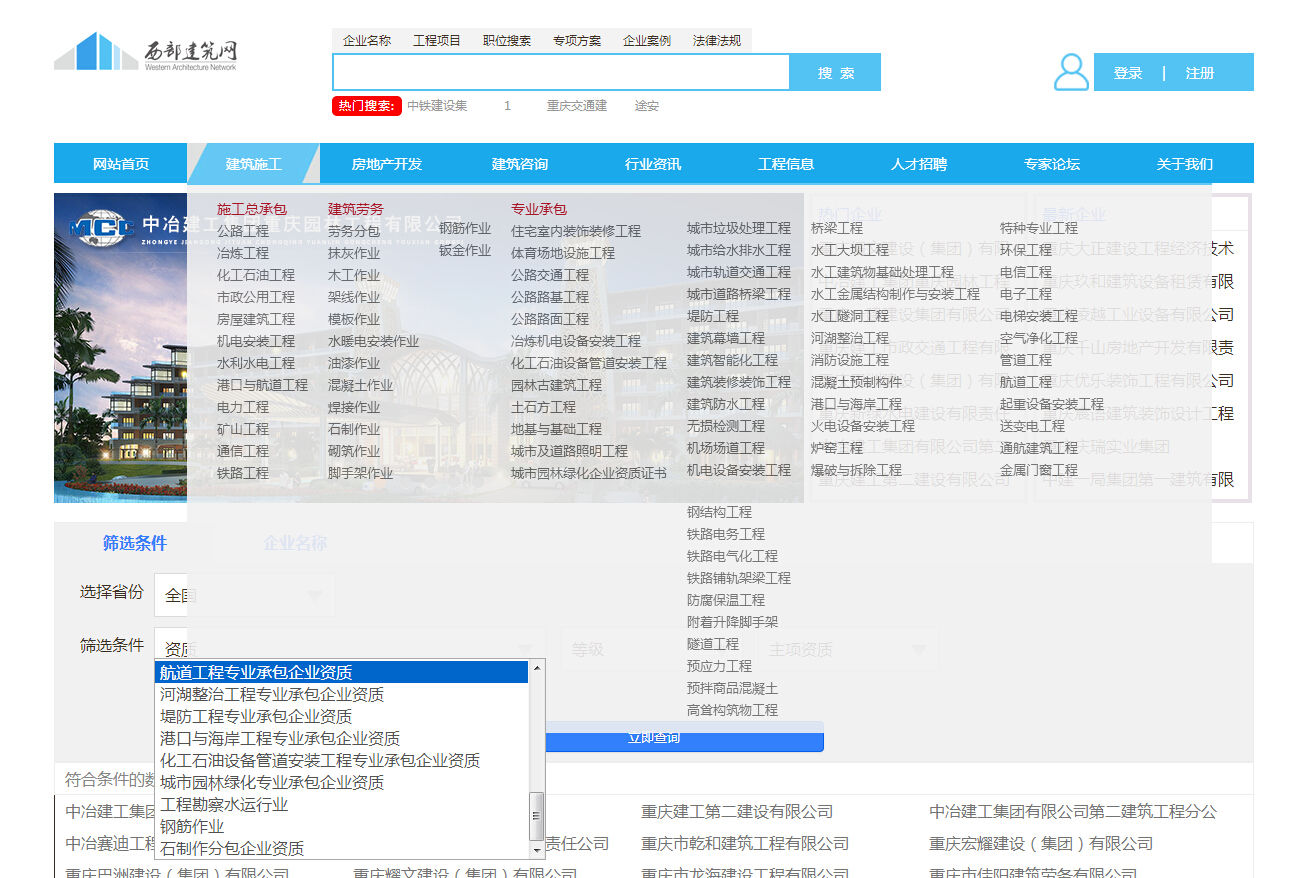Click the dropdown list scroll-down arrow
Screen dimensions: 1302x878
pos(537,851)
